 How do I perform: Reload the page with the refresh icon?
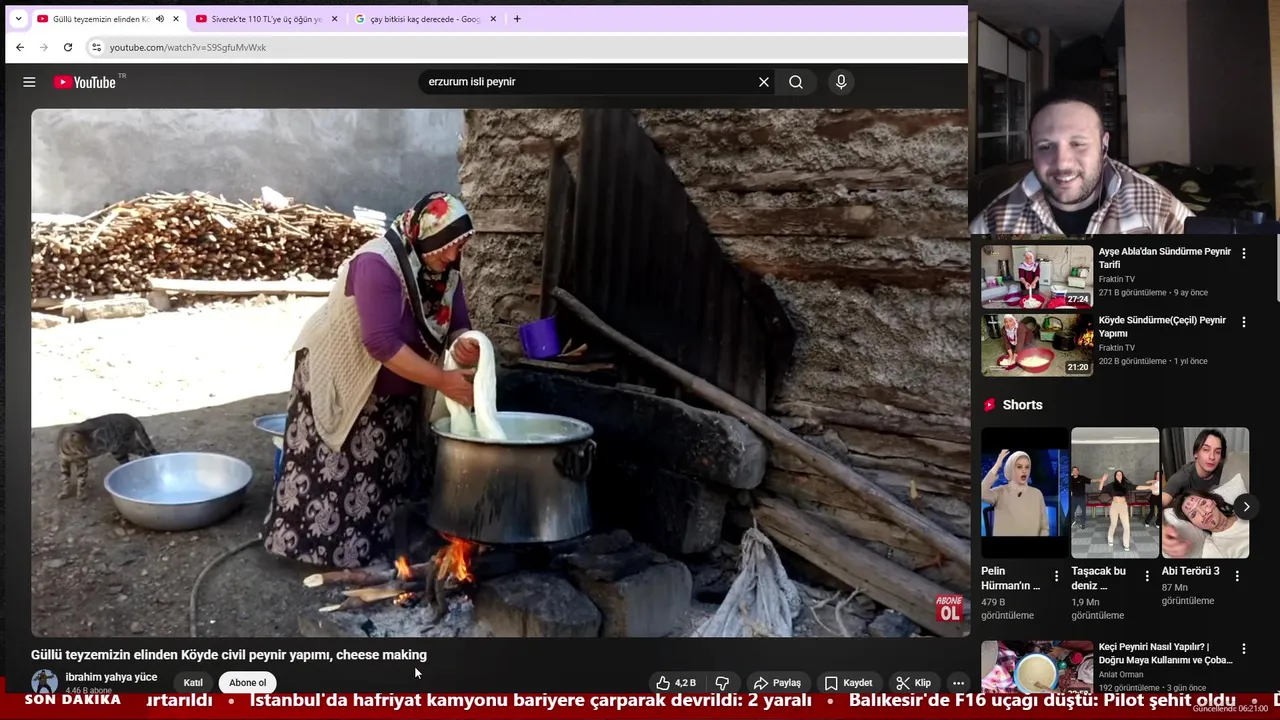click(68, 47)
